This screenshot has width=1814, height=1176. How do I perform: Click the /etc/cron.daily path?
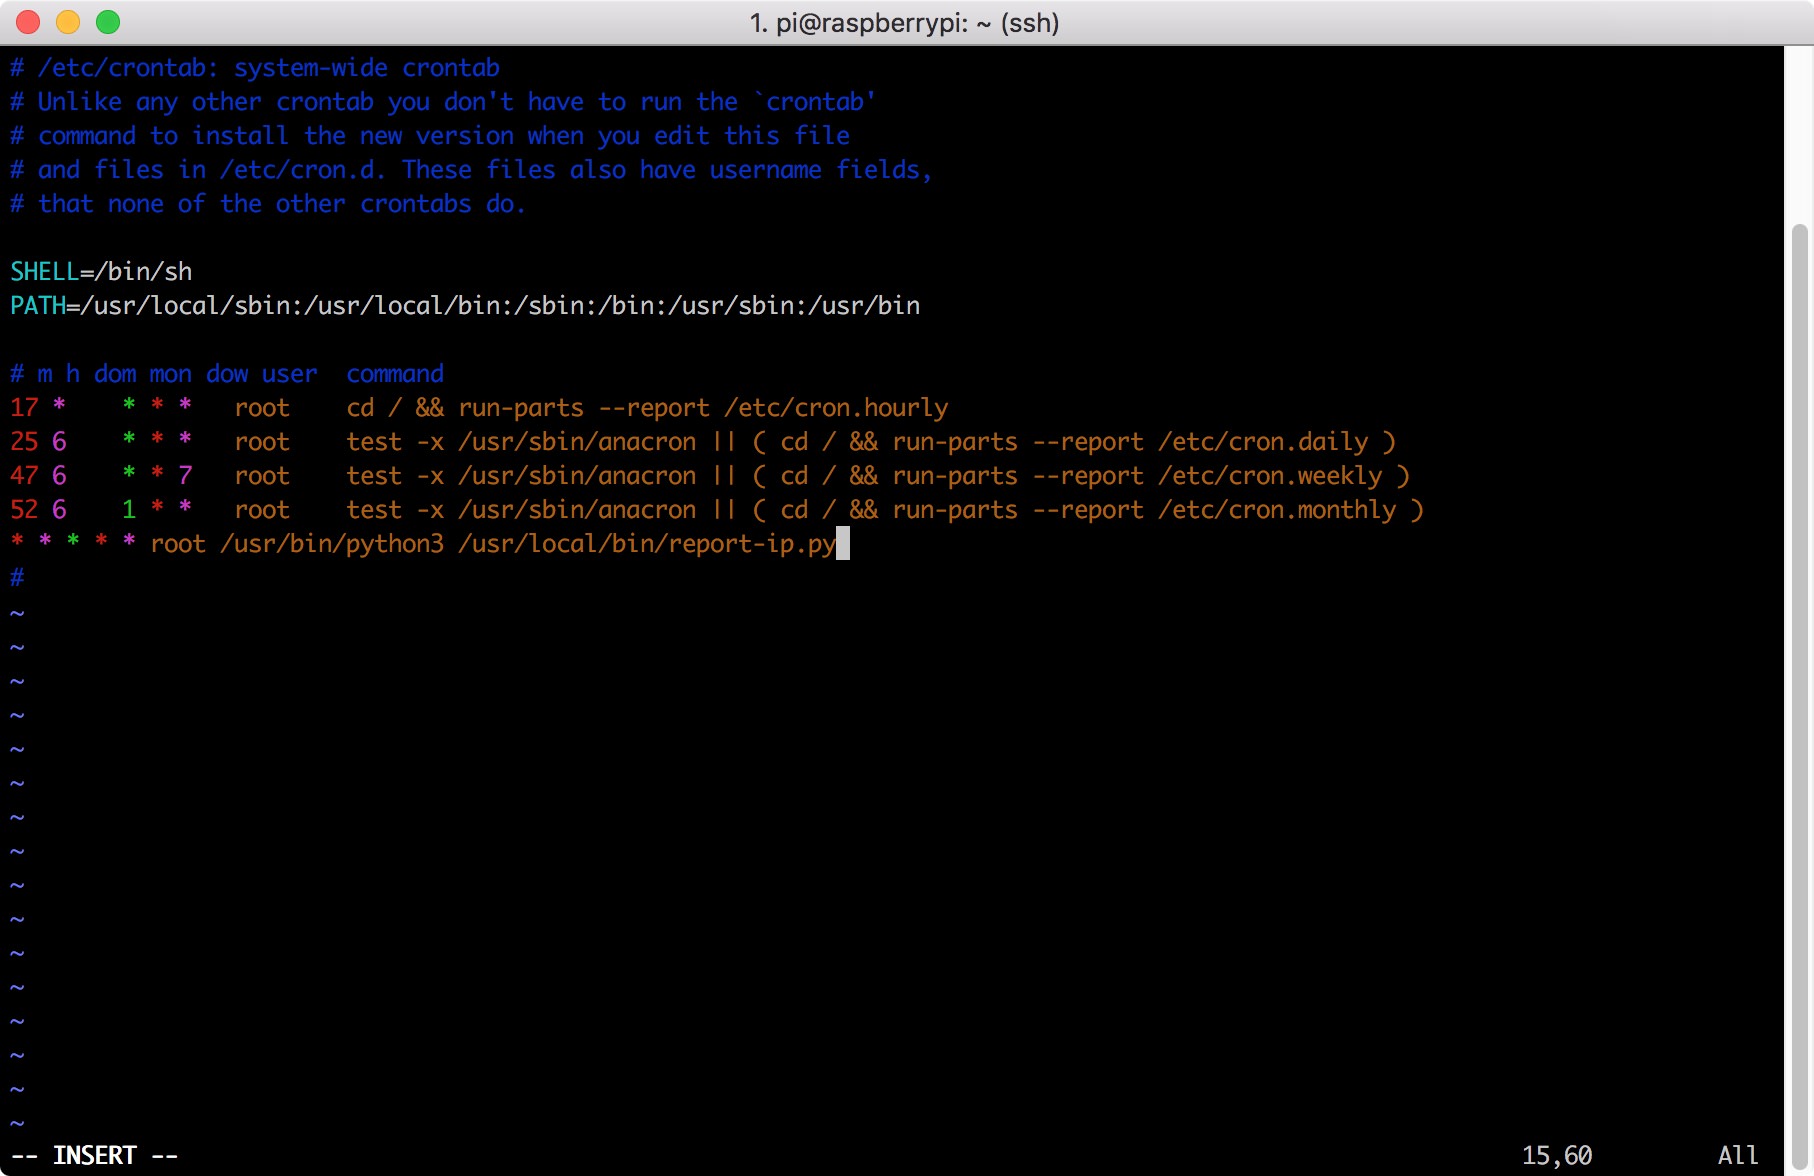1263,442
